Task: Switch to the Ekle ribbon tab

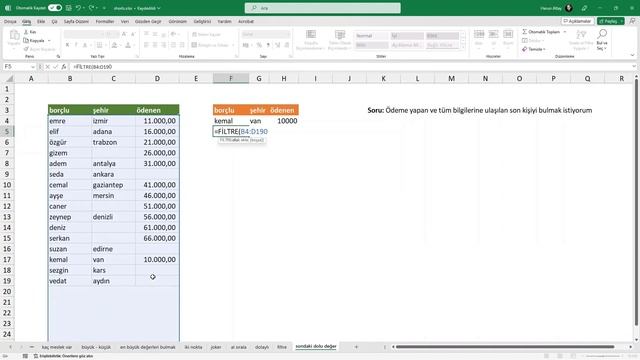Action: click(41, 21)
